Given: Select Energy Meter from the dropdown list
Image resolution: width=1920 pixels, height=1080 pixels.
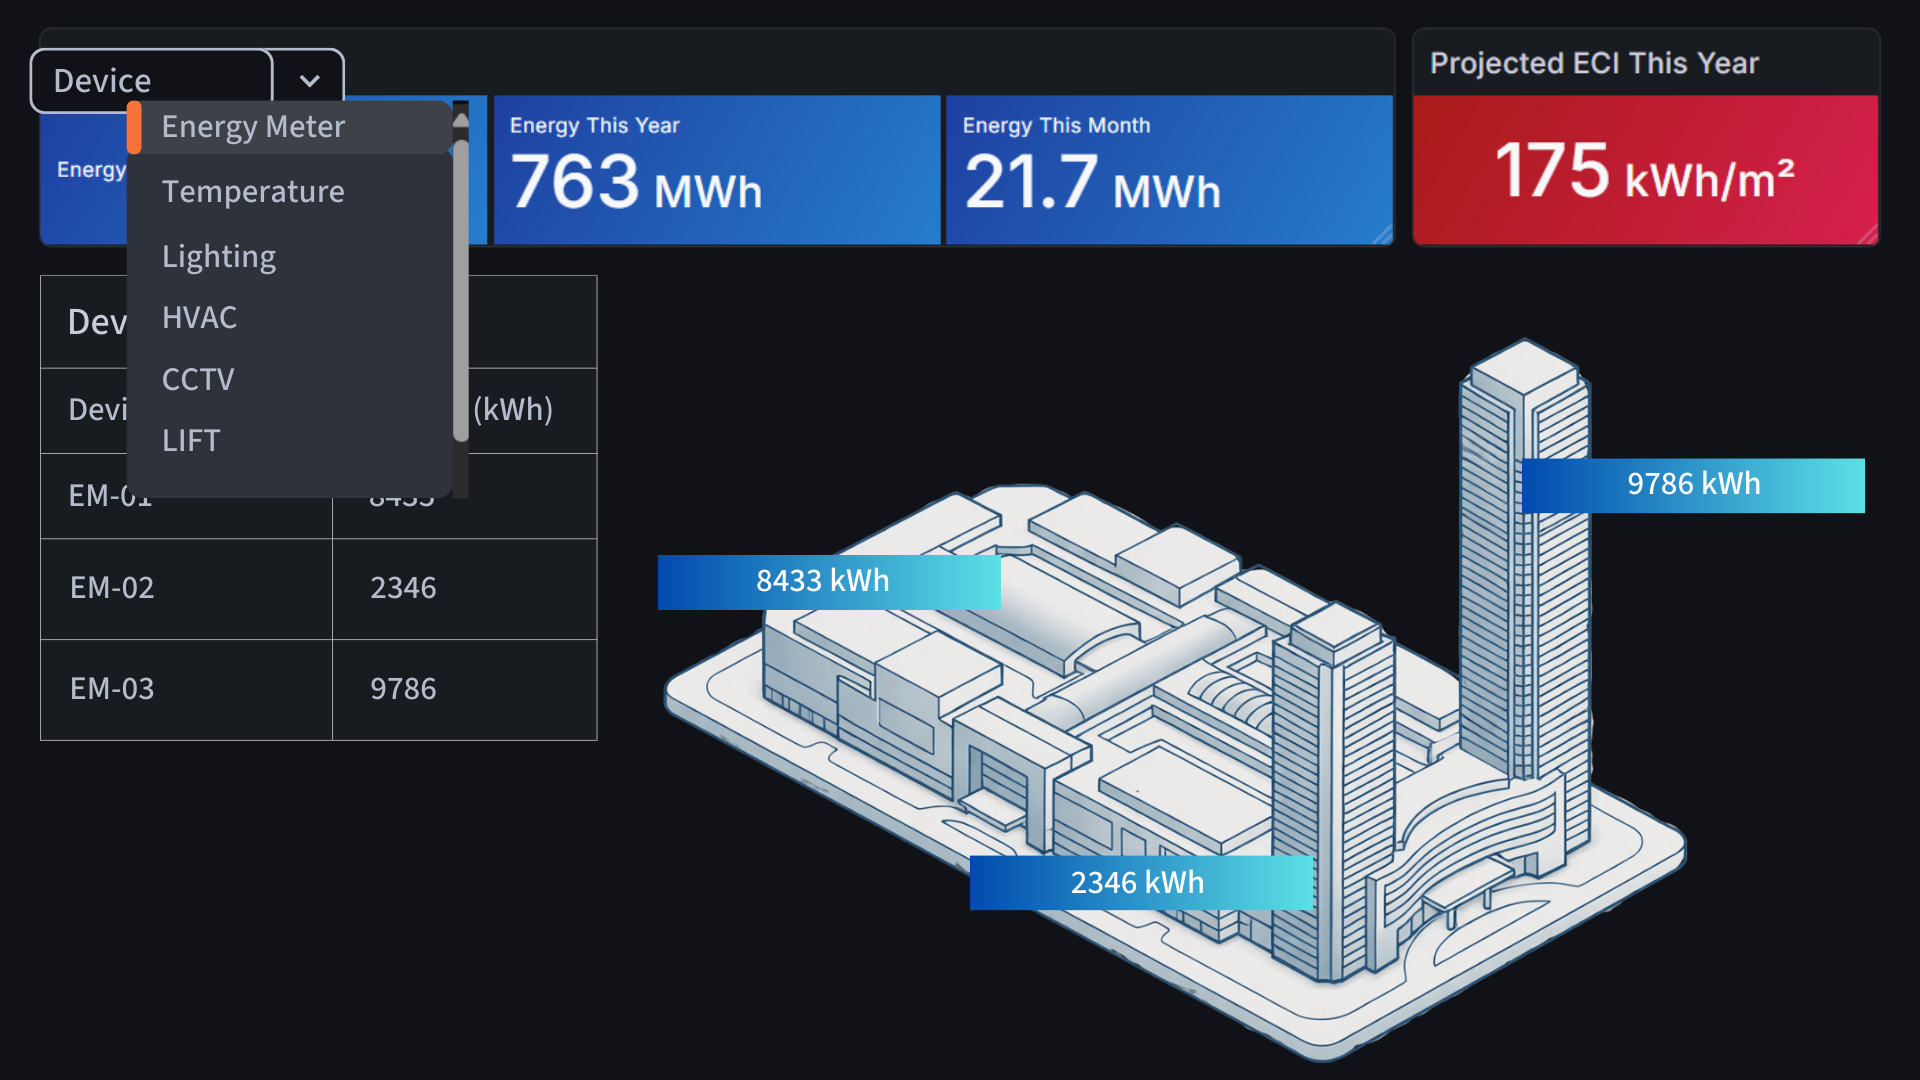Looking at the screenshot, I should pos(253,127).
